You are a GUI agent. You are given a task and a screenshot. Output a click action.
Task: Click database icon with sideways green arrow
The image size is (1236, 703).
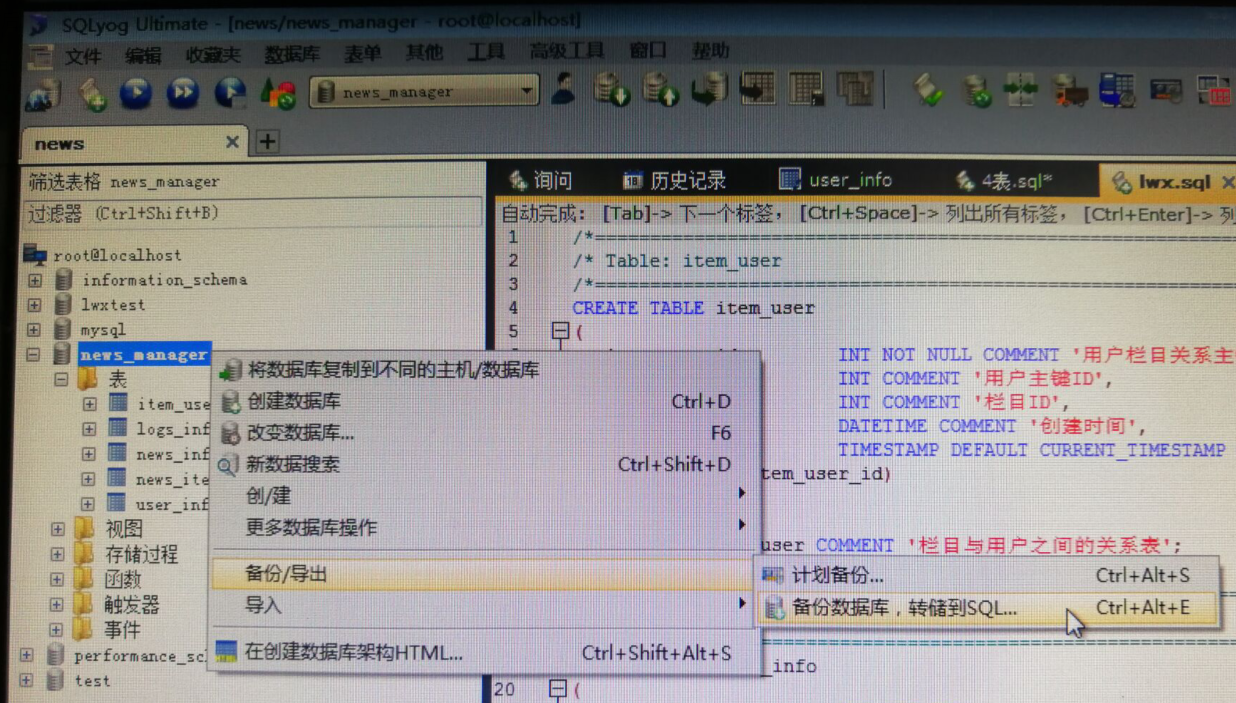pyautogui.click(x=709, y=90)
